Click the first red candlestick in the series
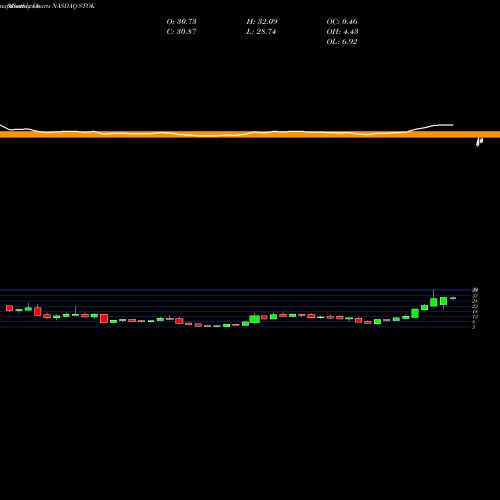The width and height of the screenshot is (500, 500). [x=9, y=308]
